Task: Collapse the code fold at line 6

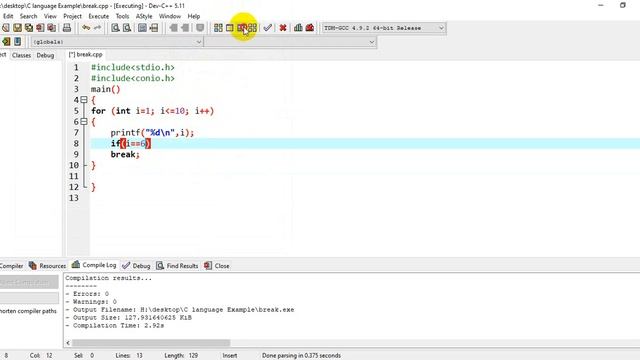Action: (84, 122)
